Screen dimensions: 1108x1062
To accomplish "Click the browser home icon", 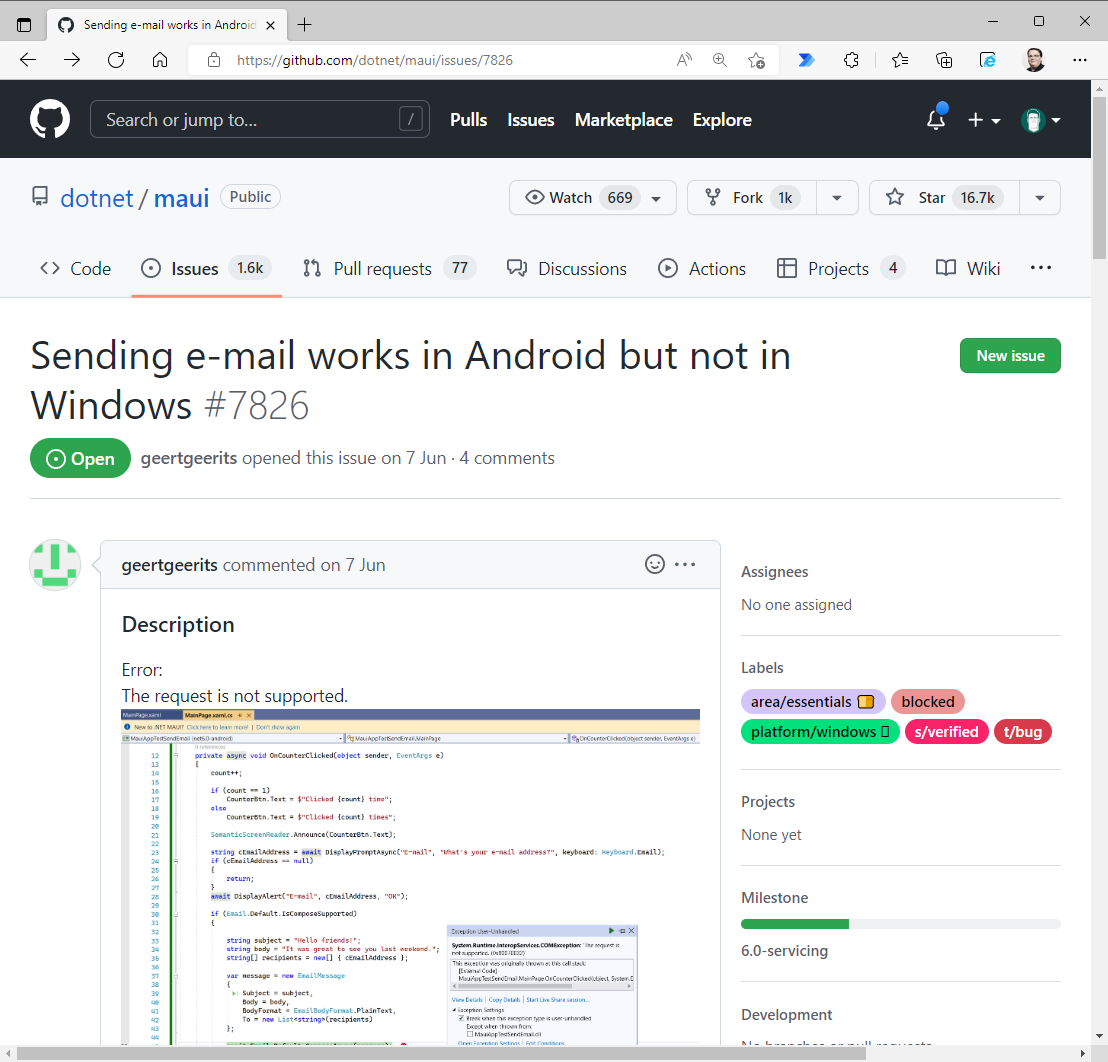I will coord(160,60).
